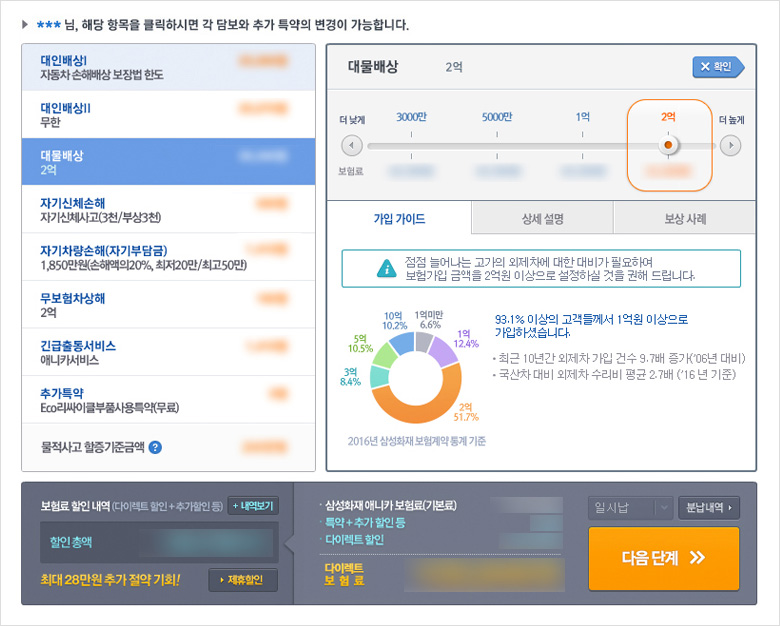Open the 분납내역 installment details

pos(708,508)
